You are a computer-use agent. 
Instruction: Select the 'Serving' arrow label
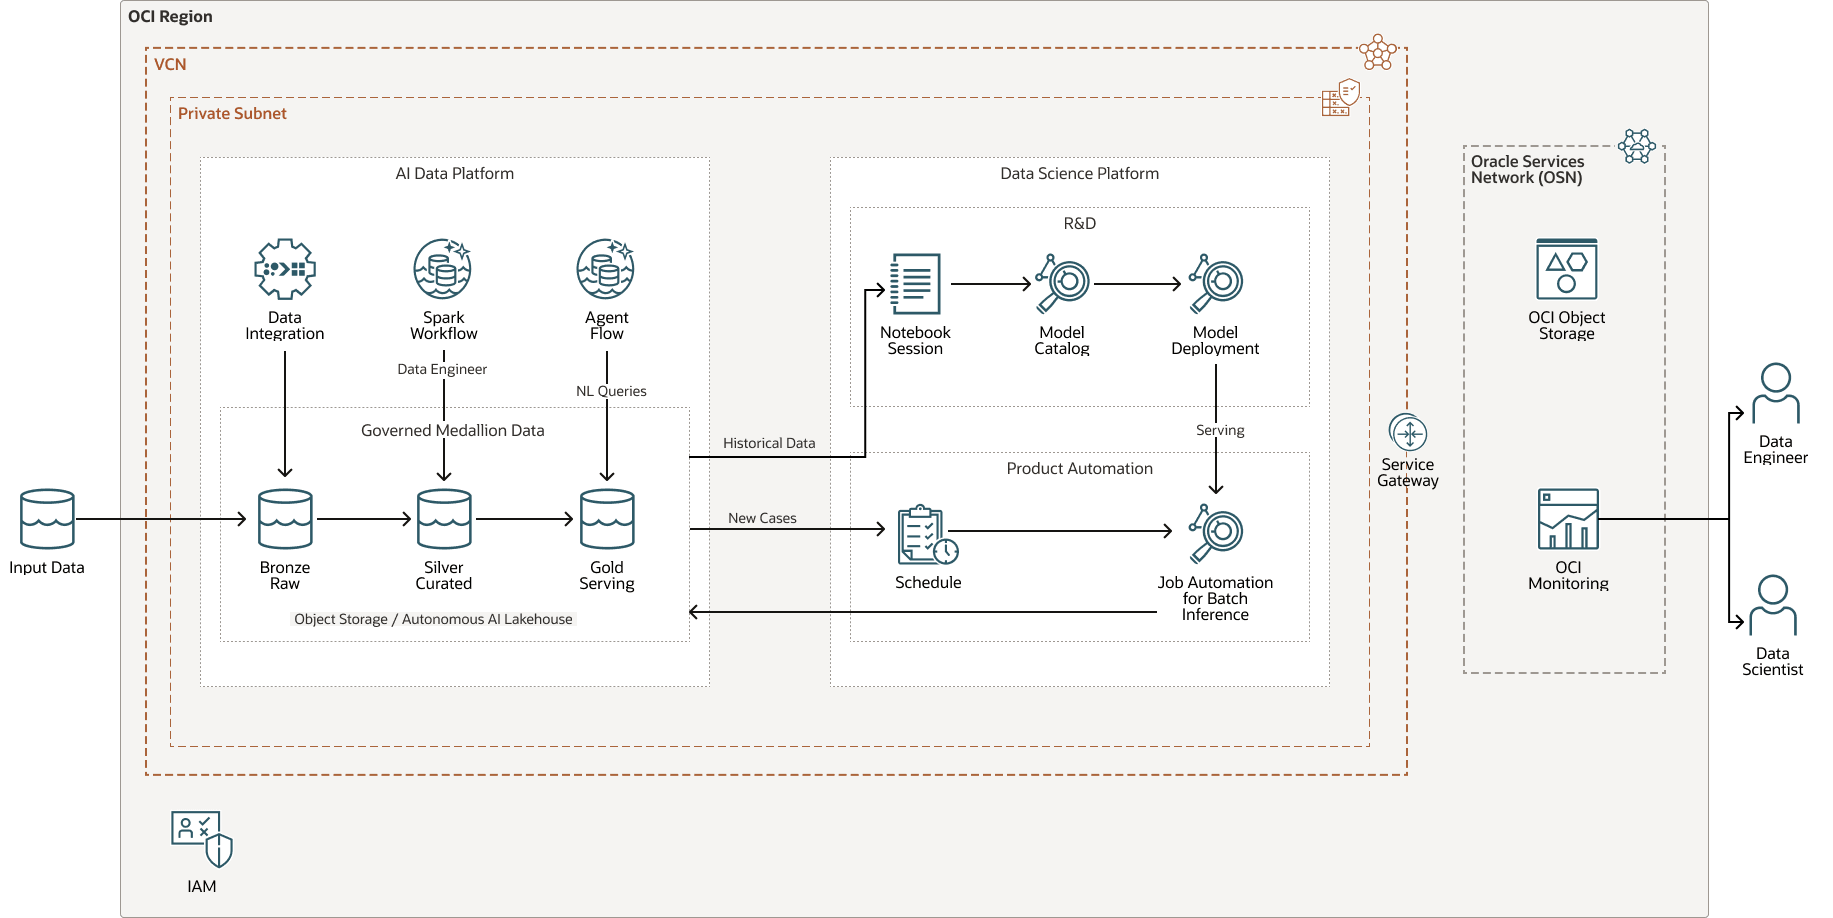(x=1220, y=430)
